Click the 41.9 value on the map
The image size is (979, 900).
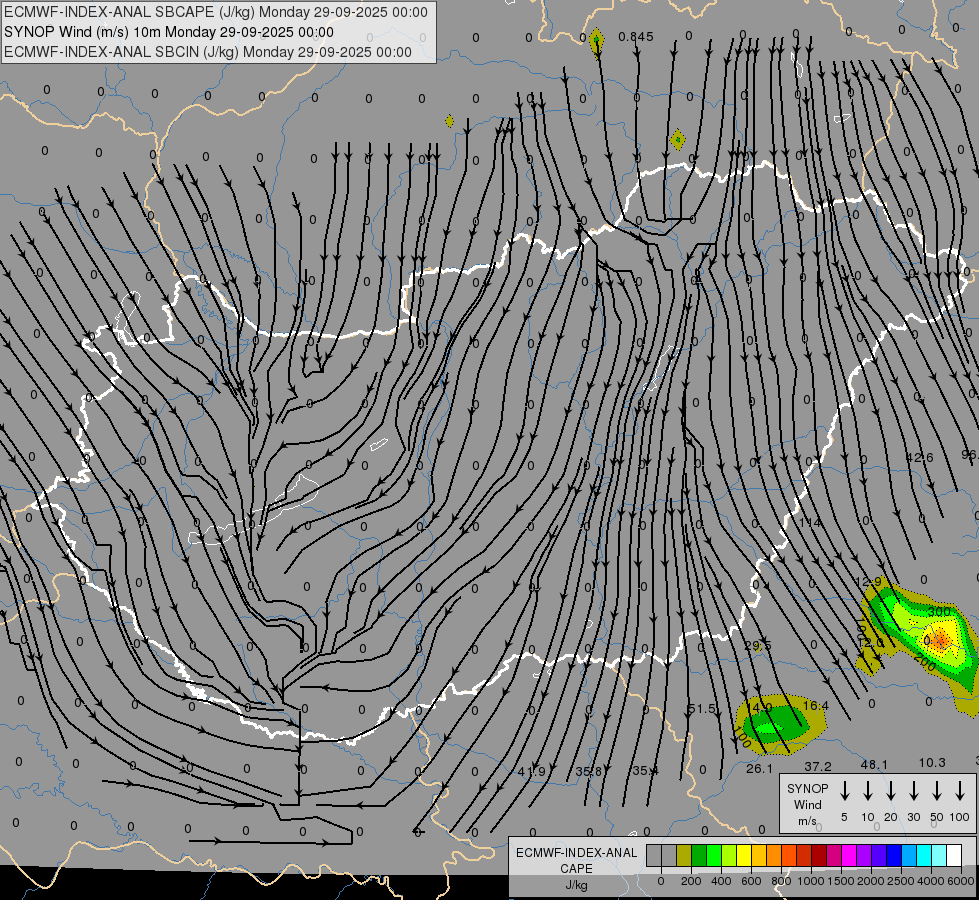tap(531, 772)
